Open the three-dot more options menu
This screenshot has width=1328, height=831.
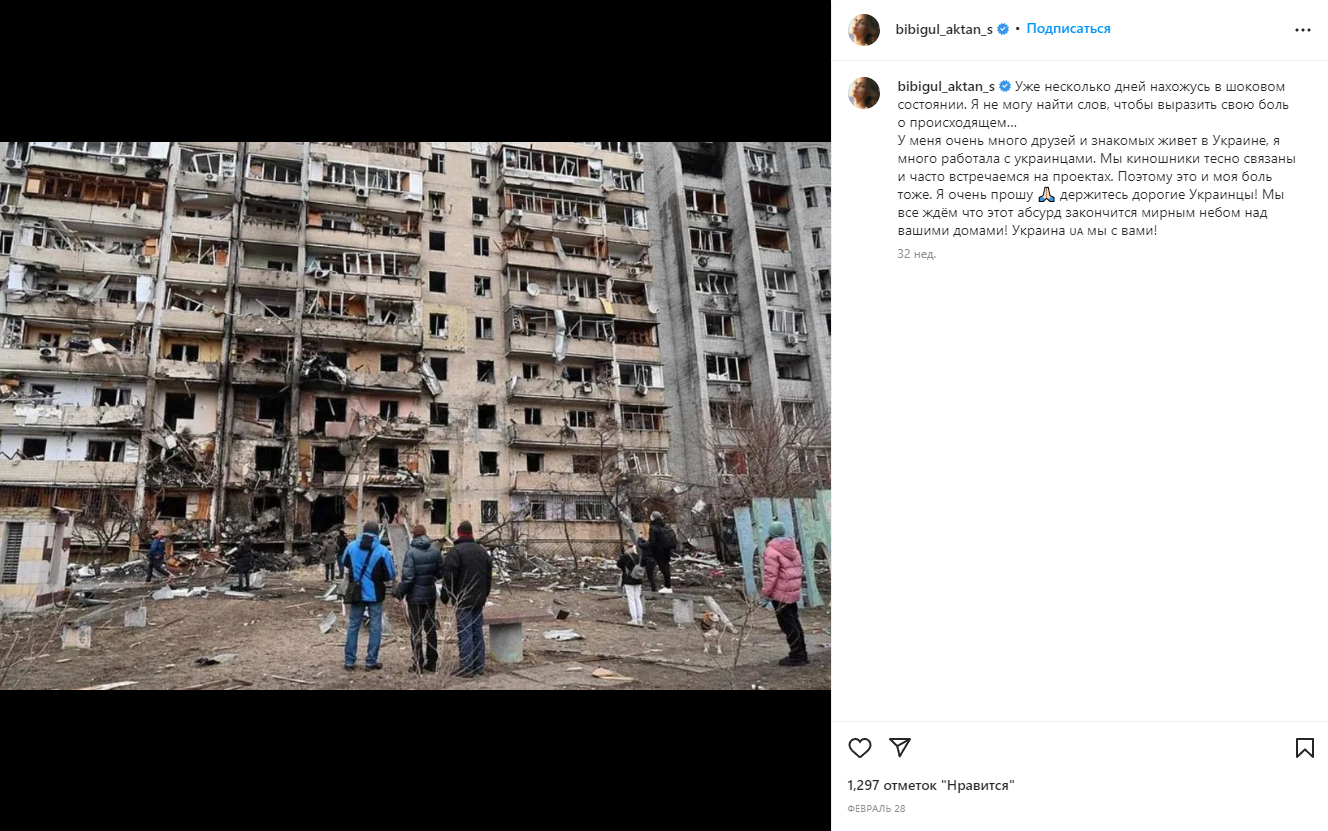1302,30
